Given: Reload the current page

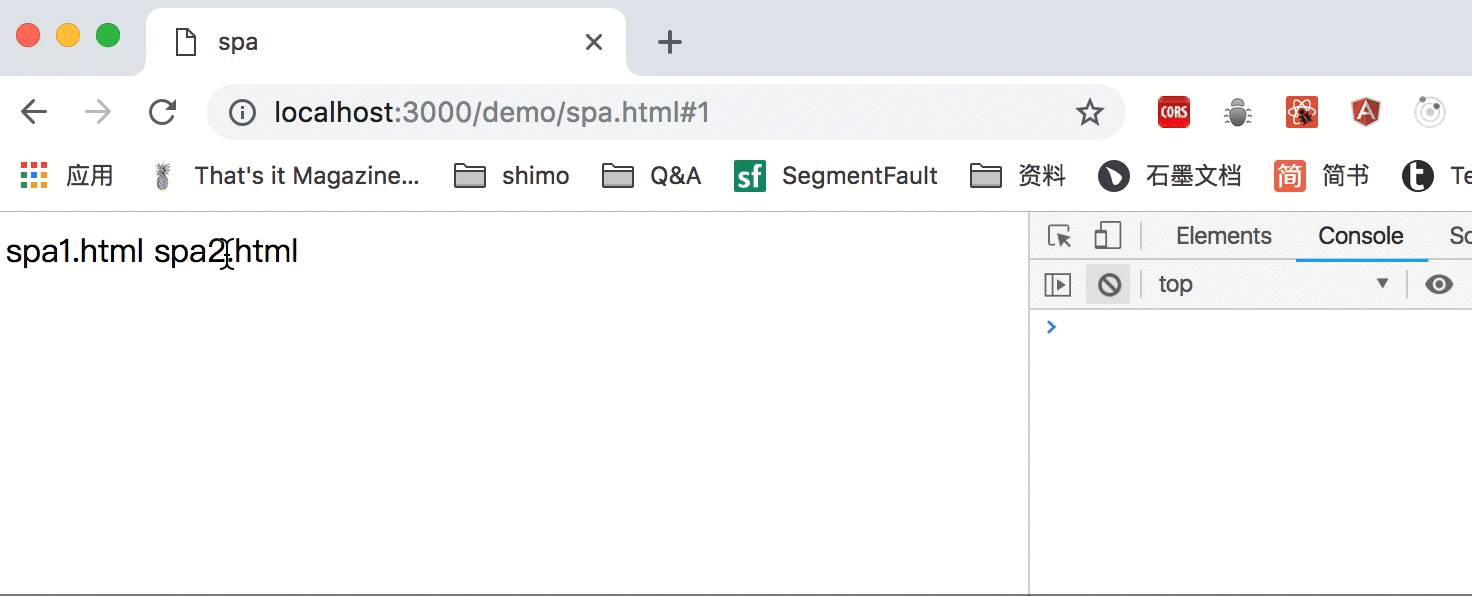Looking at the screenshot, I should [162, 112].
